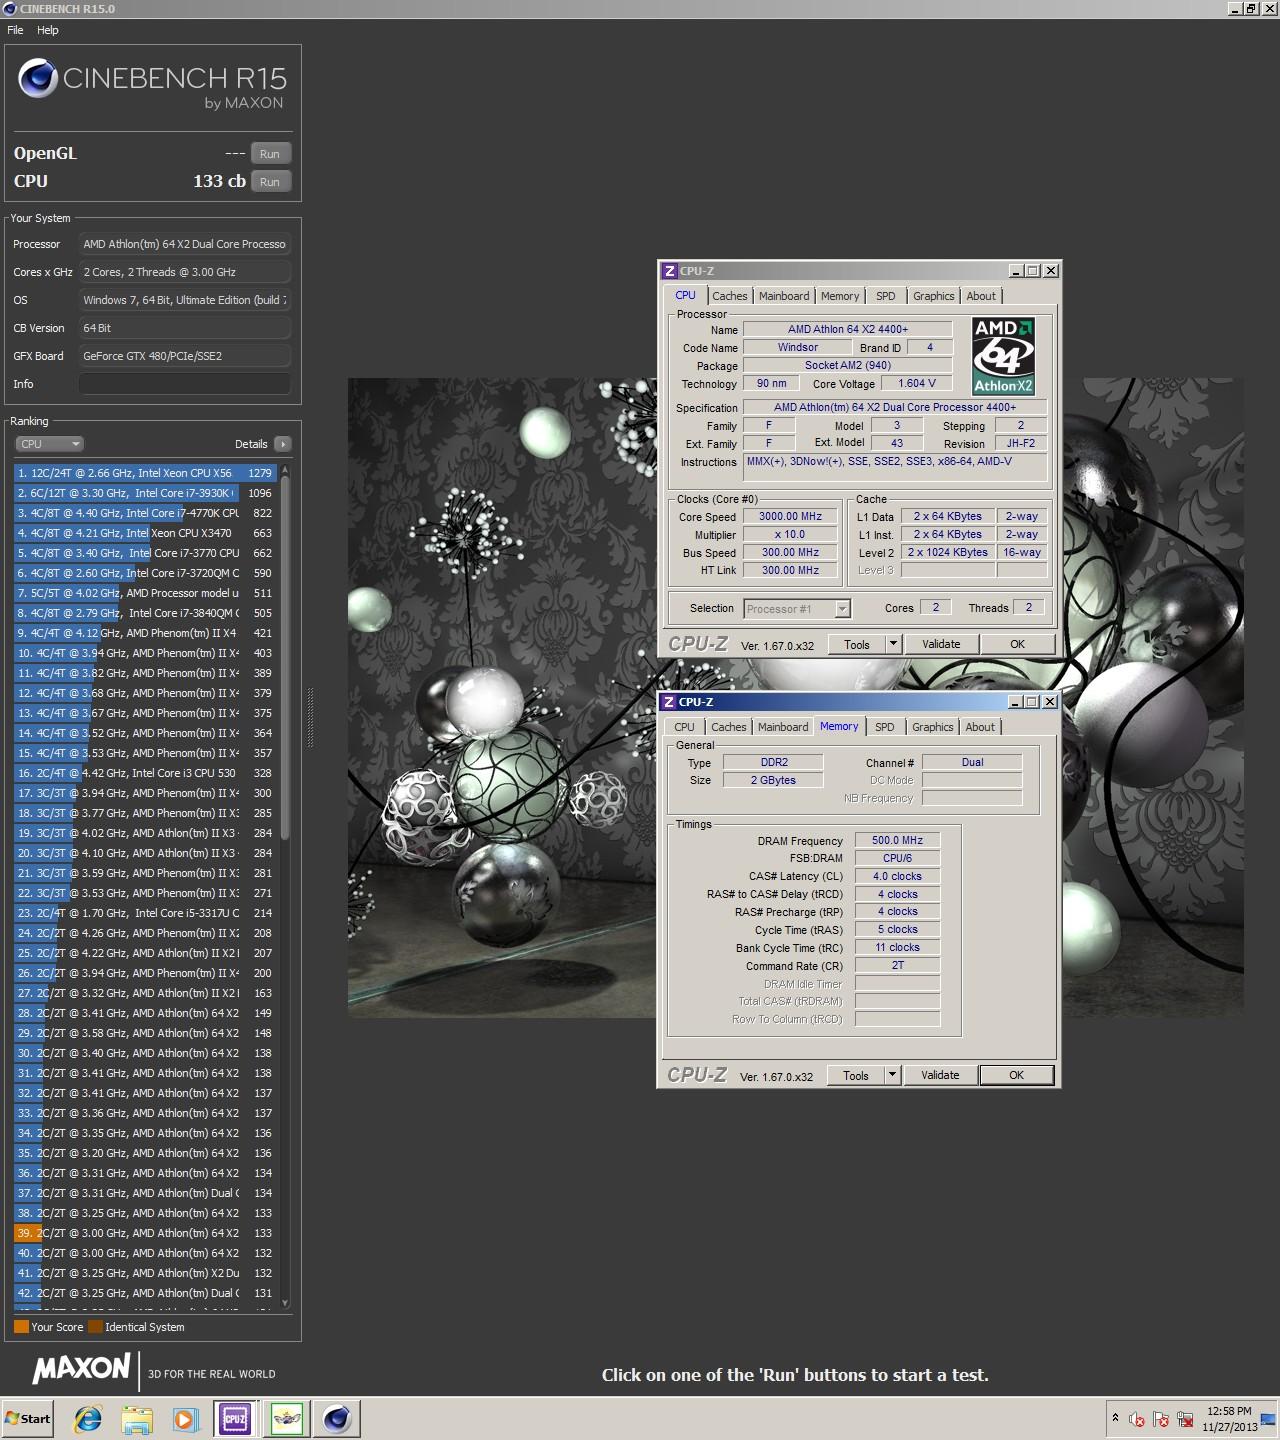This screenshot has height=1440, width=1280.
Task: Click the Cinebench window title icon
Action: coord(9,9)
